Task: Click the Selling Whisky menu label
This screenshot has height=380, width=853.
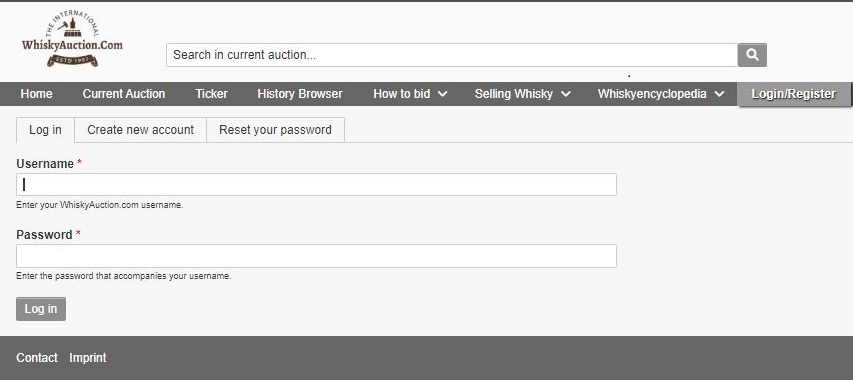Action: [514, 94]
